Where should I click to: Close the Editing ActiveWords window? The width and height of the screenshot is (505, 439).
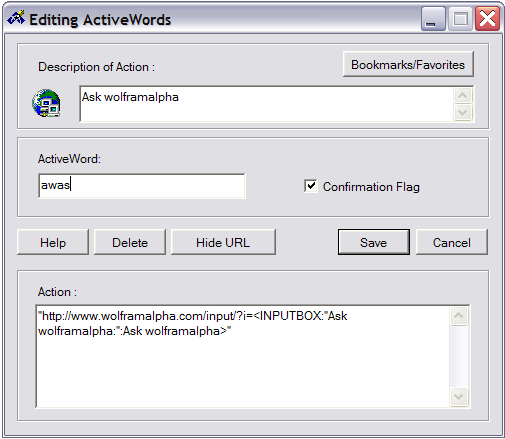click(x=487, y=19)
